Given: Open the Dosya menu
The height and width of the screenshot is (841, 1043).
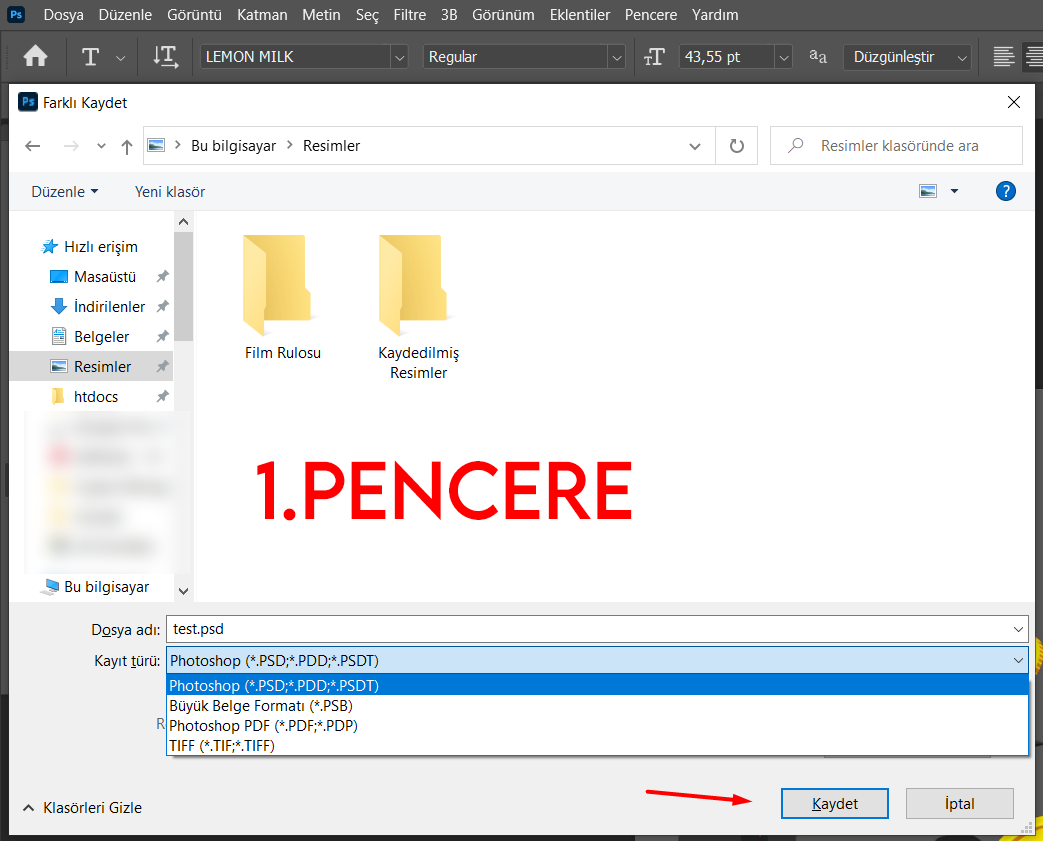Looking at the screenshot, I should [x=63, y=15].
